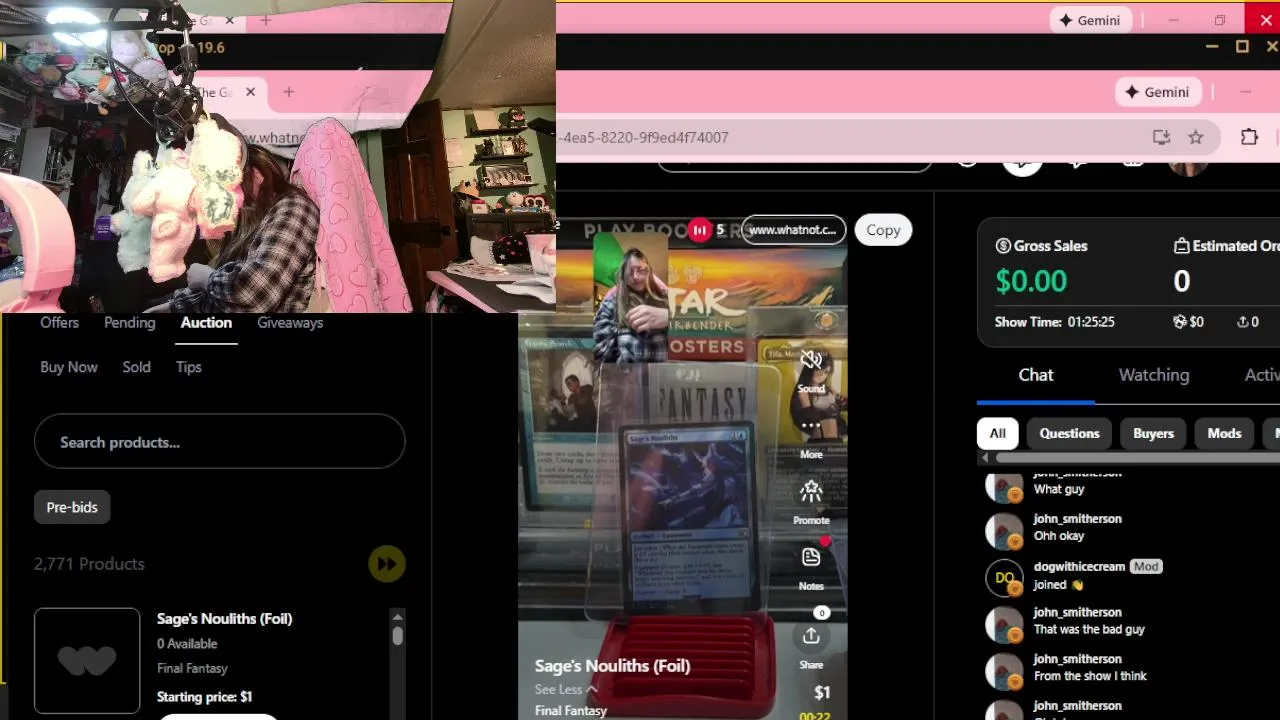Click the Gross Sales dollar icon
The width and height of the screenshot is (1280, 720).
(1003, 246)
